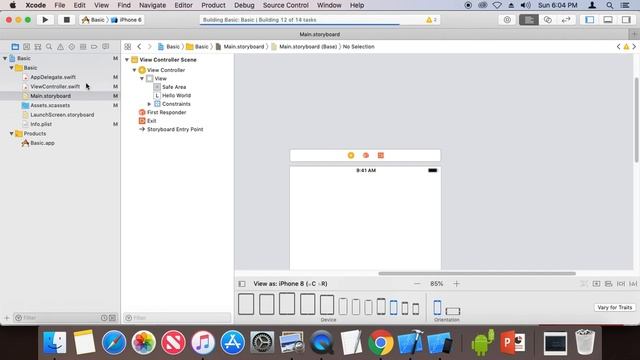Go forward in editor history
This screenshot has height=360, width=640.
(149, 47)
